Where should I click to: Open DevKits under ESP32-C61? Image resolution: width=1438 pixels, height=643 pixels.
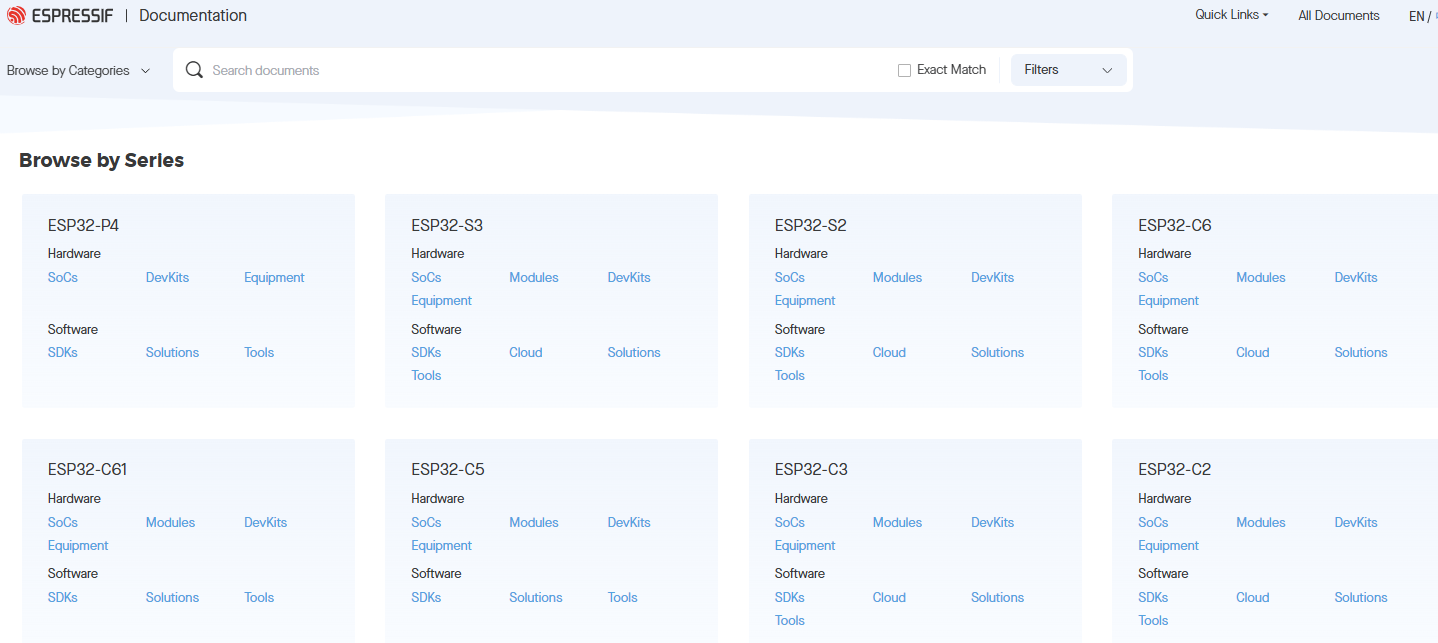click(x=265, y=522)
